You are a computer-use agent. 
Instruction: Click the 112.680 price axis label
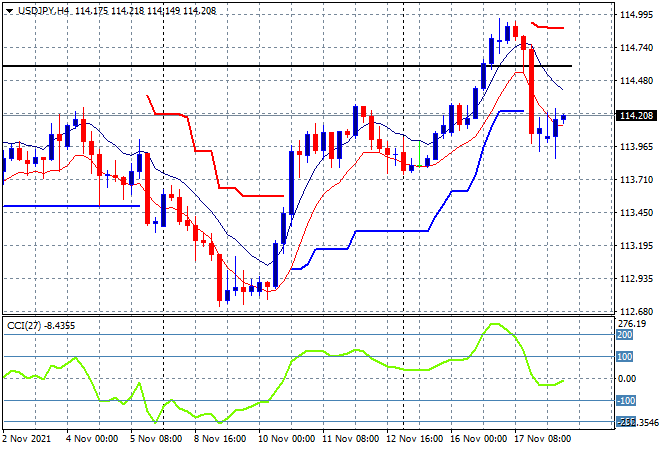click(x=636, y=312)
